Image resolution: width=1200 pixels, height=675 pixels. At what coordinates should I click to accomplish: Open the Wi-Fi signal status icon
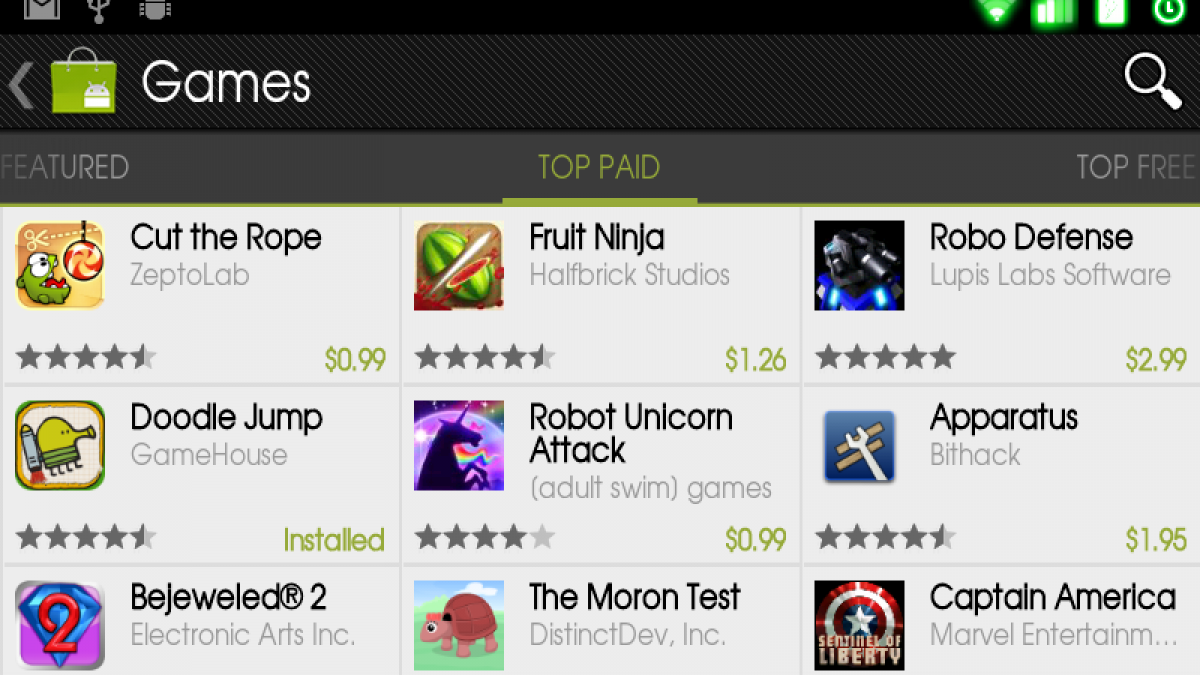(998, 11)
